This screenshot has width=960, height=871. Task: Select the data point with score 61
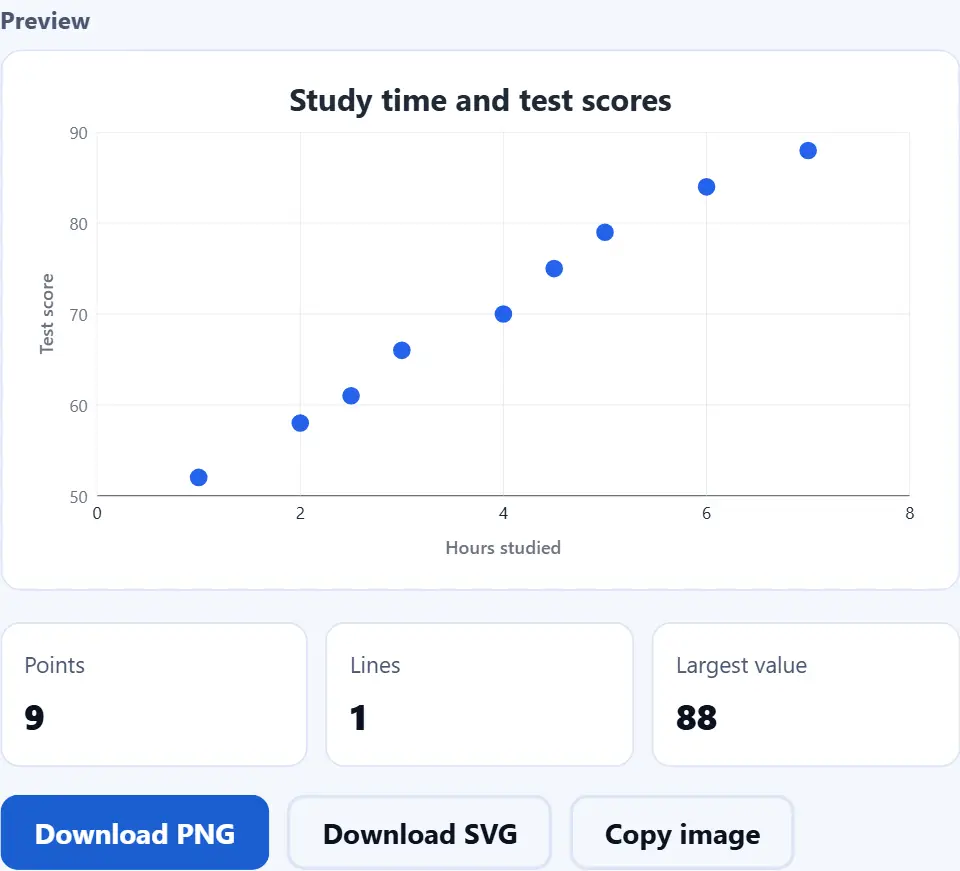351,396
